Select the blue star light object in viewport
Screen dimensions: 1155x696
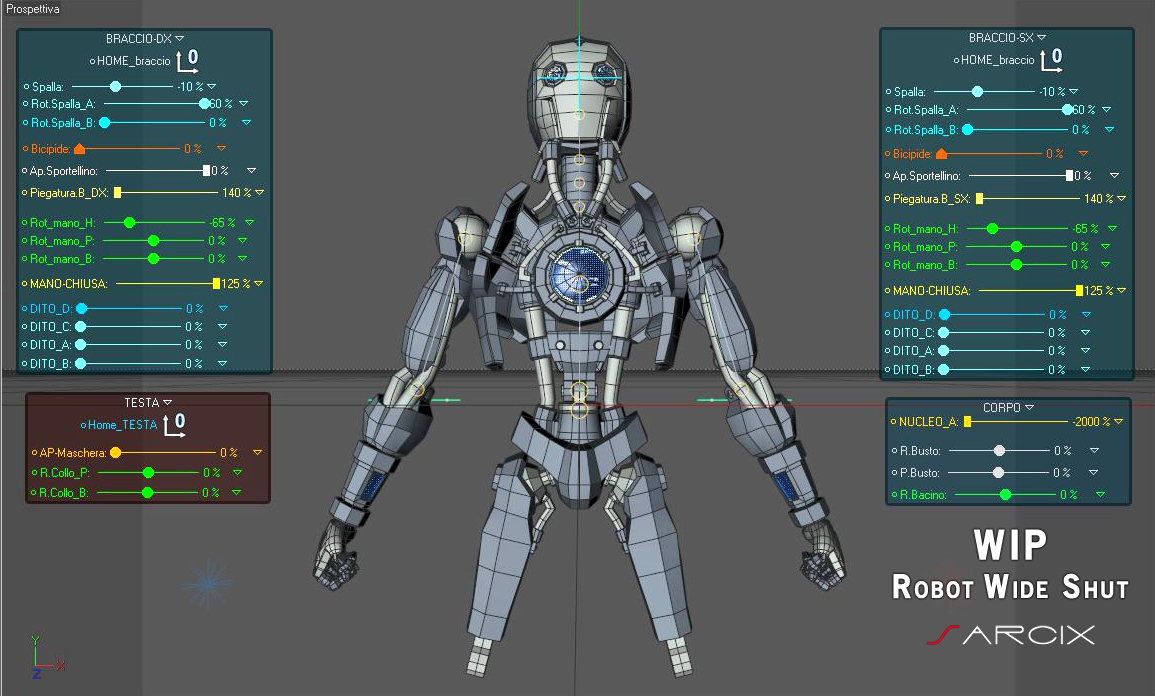[x=208, y=584]
